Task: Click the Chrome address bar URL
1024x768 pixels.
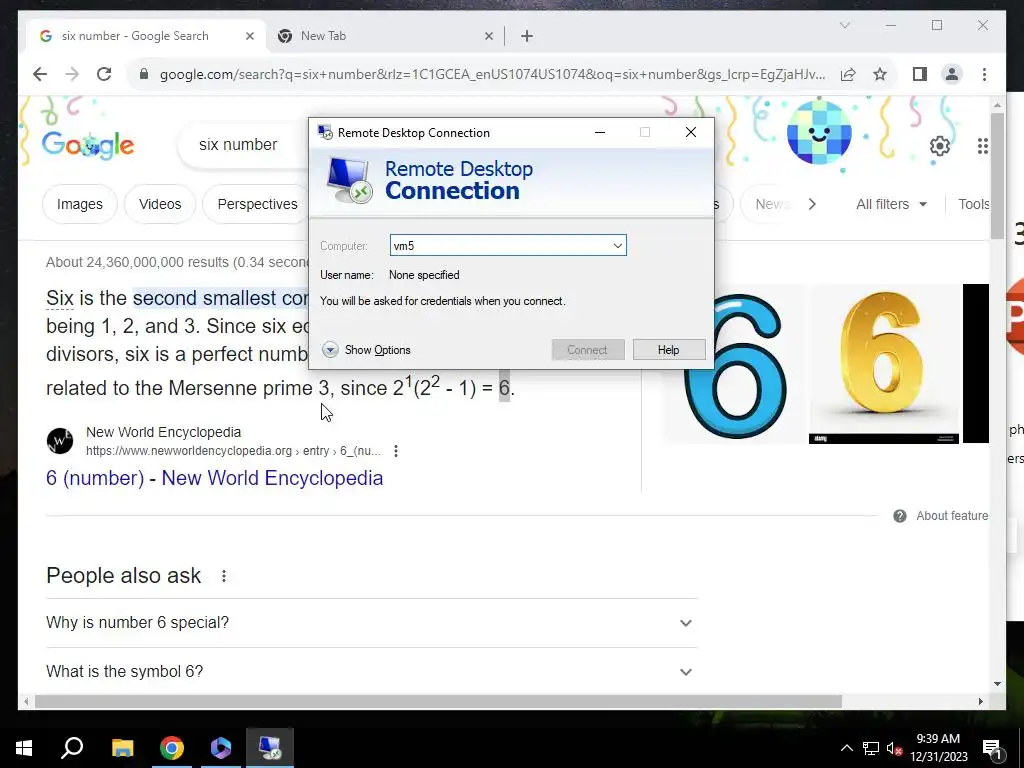Action: tap(492, 74)
